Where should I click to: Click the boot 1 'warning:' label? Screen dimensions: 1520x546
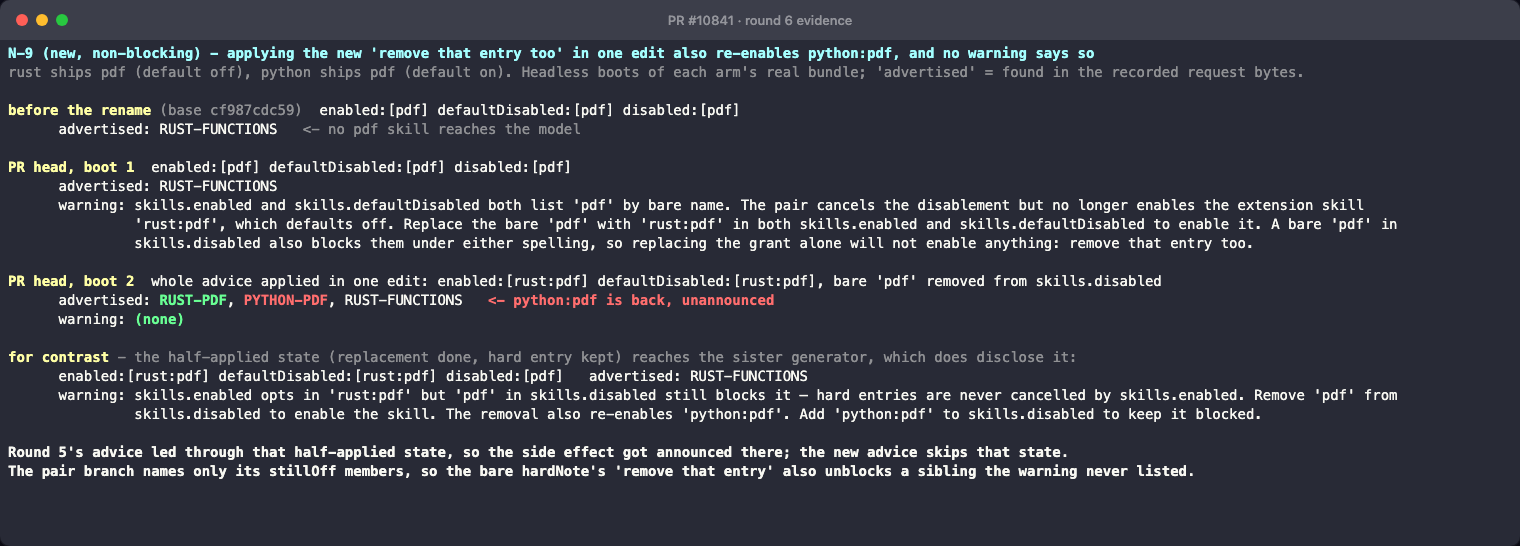click(x=92, y=205)
